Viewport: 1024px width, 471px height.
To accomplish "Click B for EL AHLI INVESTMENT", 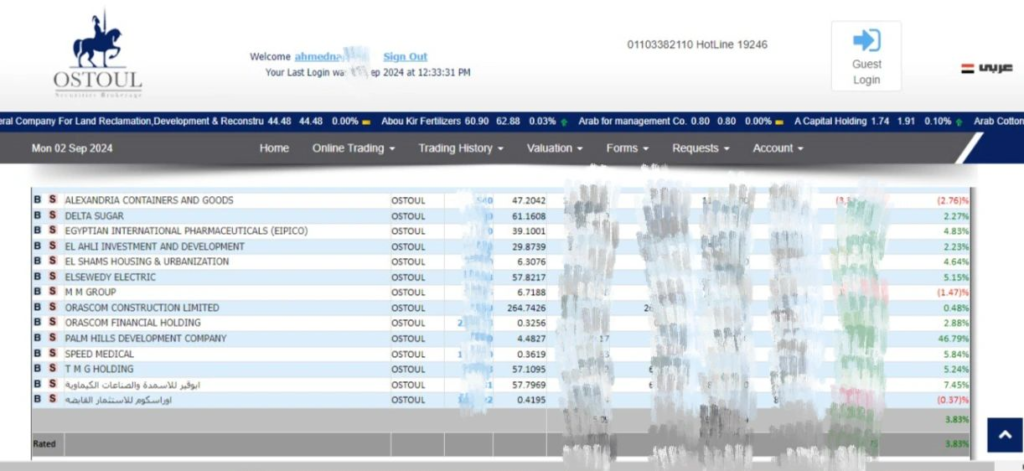I will click(37, 246).
